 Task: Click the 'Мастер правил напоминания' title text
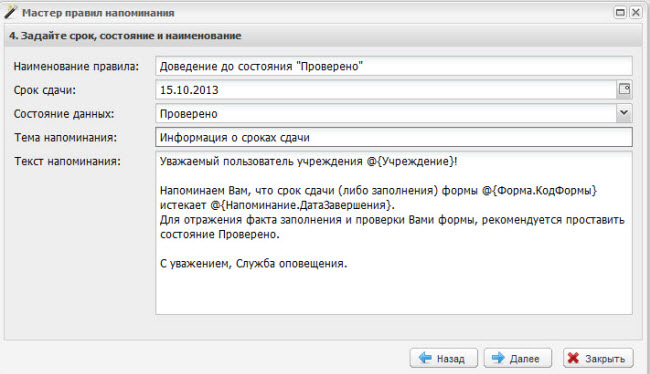98,13
